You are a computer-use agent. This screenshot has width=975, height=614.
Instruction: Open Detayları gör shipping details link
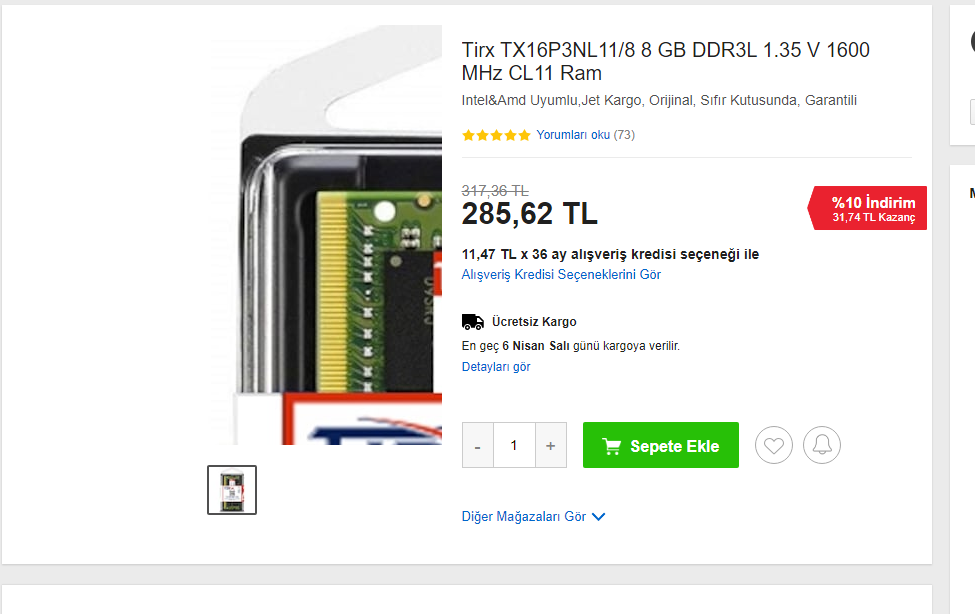tap(496, 366)
